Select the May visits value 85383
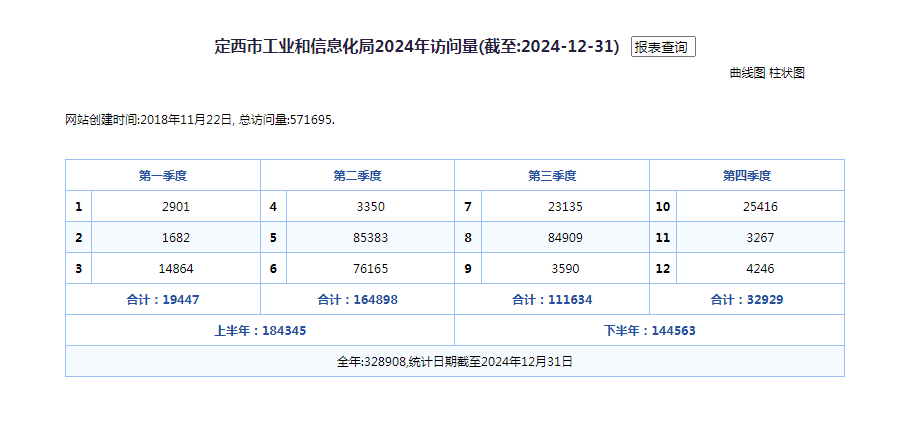The image size is (915, 422). coord(370,238)
